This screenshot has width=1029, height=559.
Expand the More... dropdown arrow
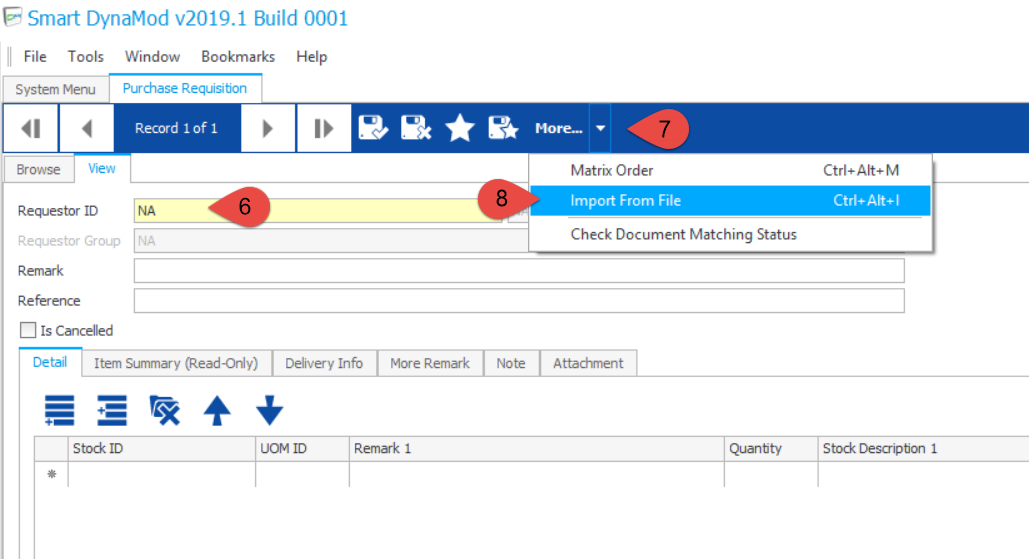(600, 128)
